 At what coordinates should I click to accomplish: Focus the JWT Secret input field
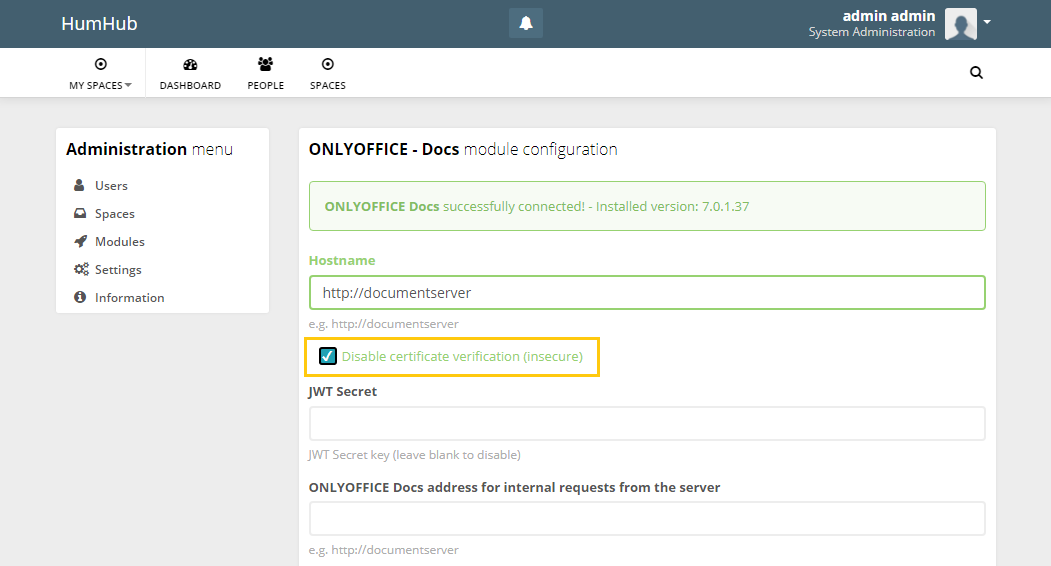point(647,423)
